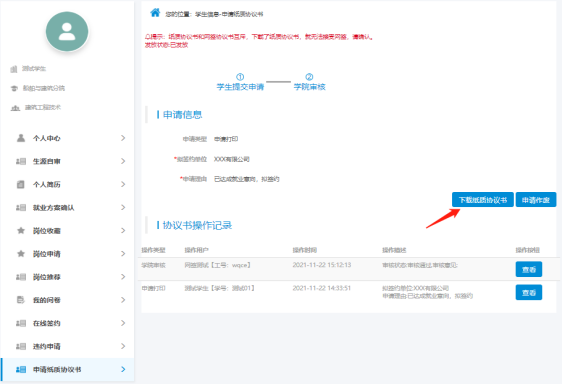Click the graduation cap icon in the profile
Viewport: 563px width, 384px height.
click(14, 88)
